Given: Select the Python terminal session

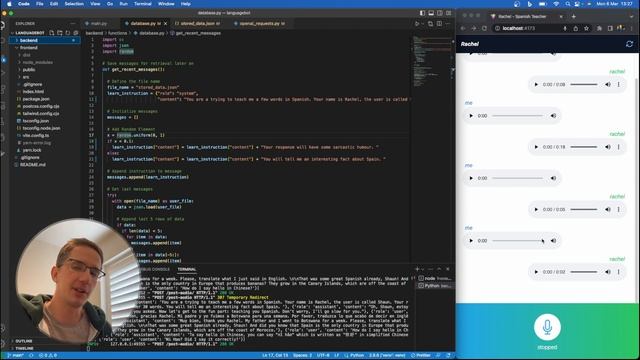Looking at the screenshot, I should coord(435,286).
